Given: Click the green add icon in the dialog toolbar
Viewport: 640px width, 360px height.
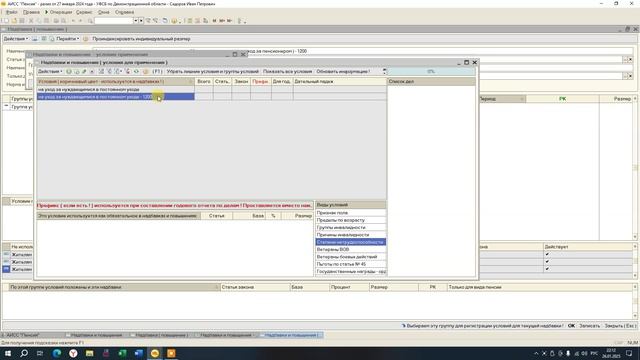Looking at the screenshot, I should [x=69, y=71].
